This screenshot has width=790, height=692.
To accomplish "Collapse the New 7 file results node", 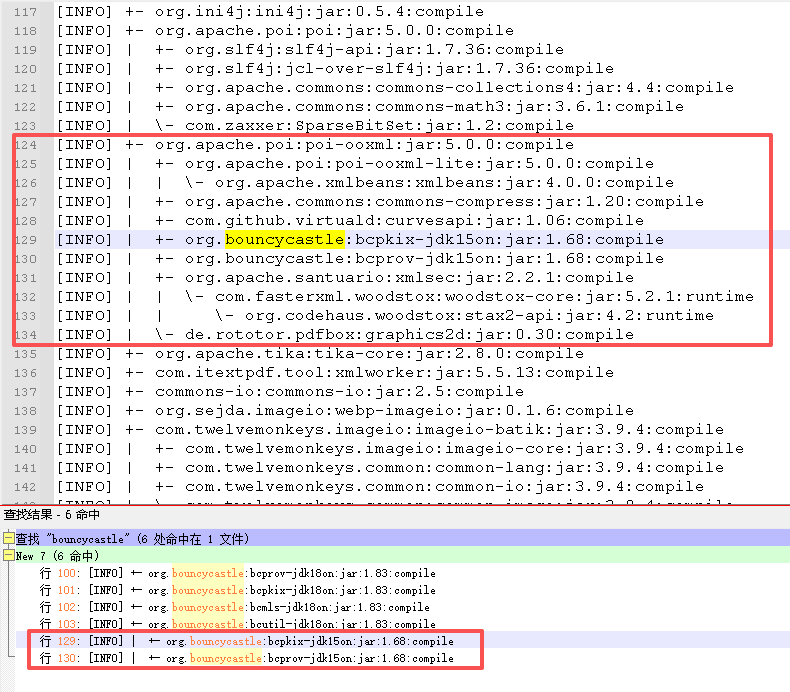I will pyautogui.click(x=8, y=555).
